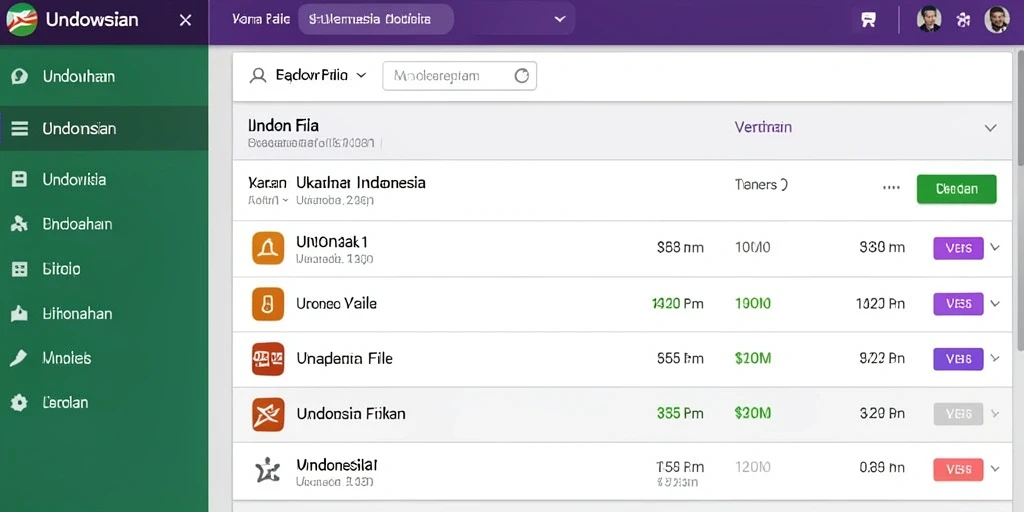
Task: Click the Undonsia Fiikan row name
Action: (351, 413)
